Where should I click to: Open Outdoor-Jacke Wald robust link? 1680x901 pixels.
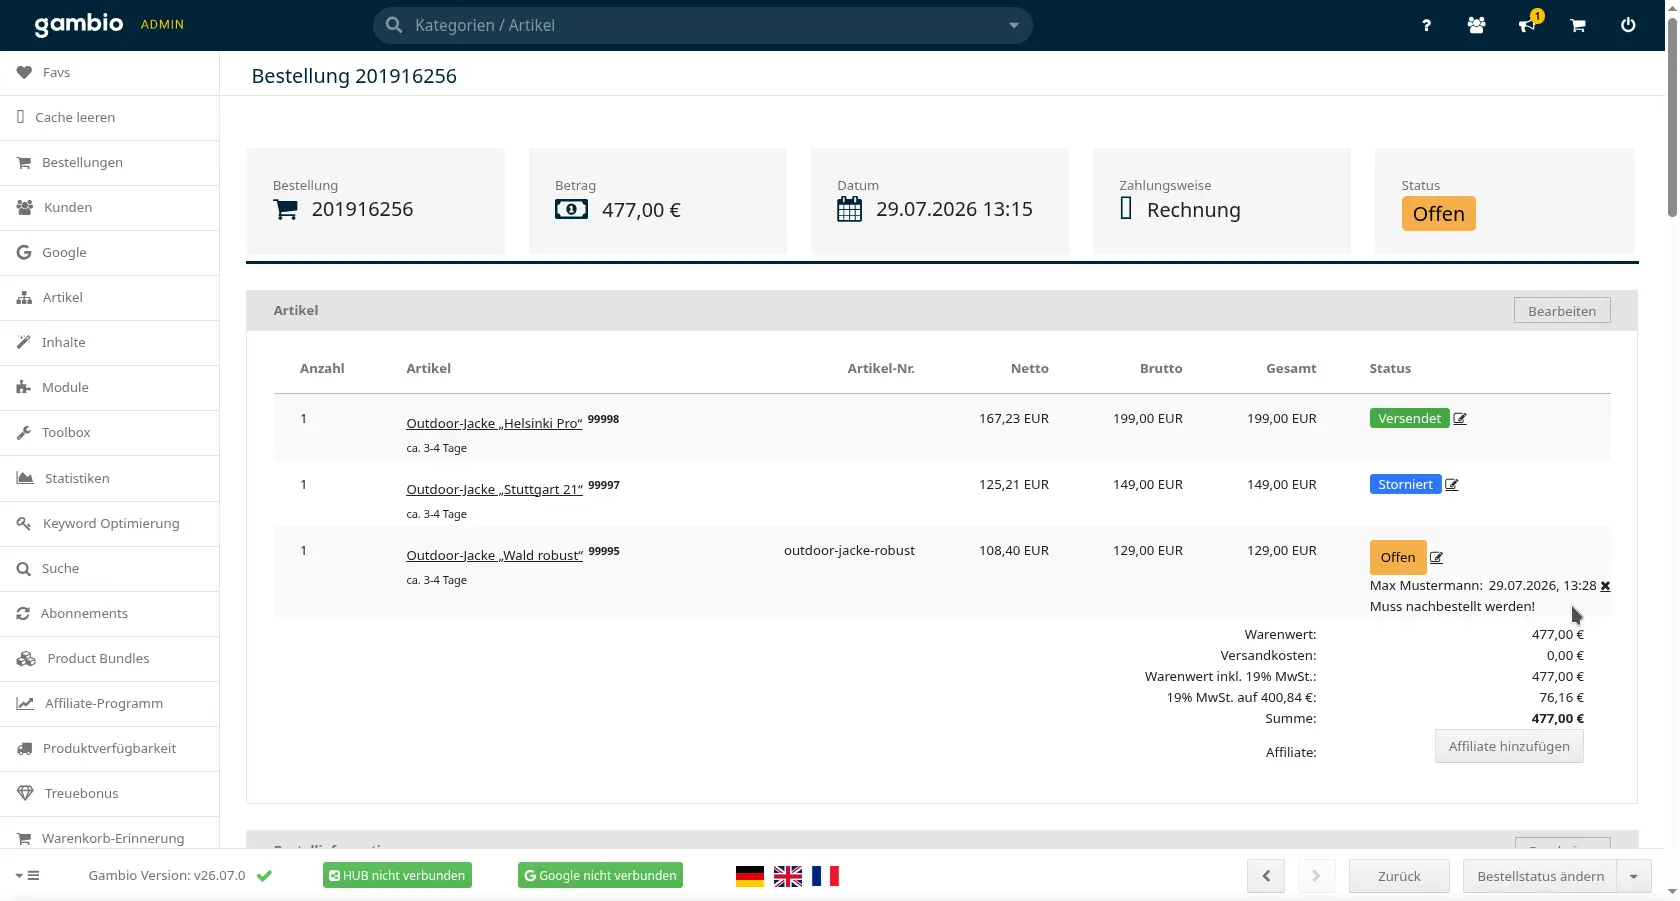click(494, 556)
